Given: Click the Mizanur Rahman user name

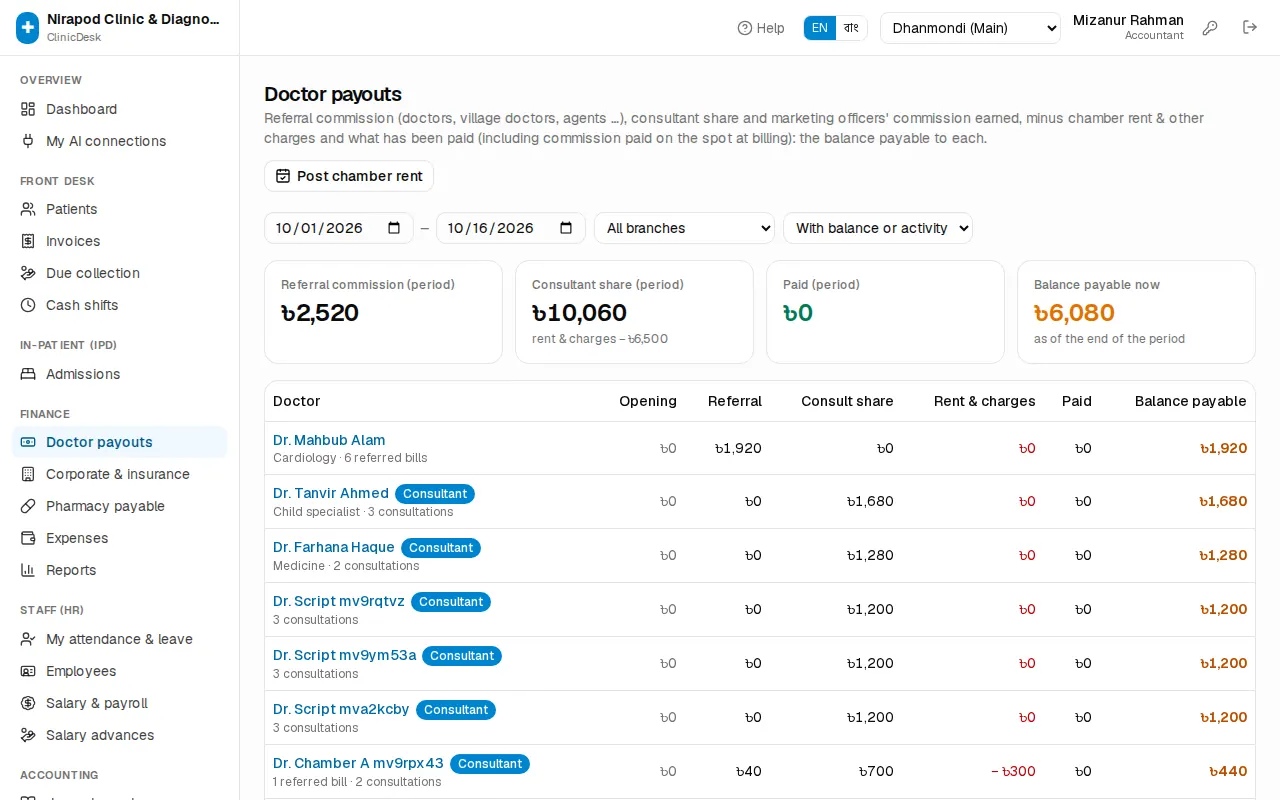Looking at the screenshot, I should click(x=1128, y=20).
